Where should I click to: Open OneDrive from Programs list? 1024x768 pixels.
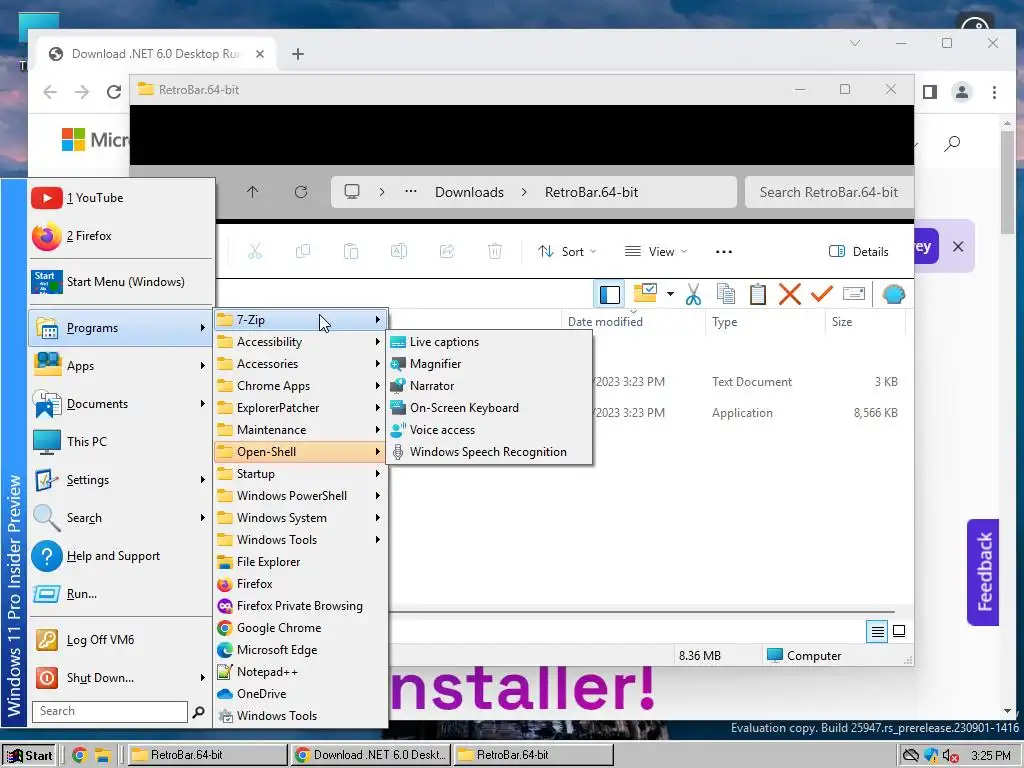click(300, 694)
